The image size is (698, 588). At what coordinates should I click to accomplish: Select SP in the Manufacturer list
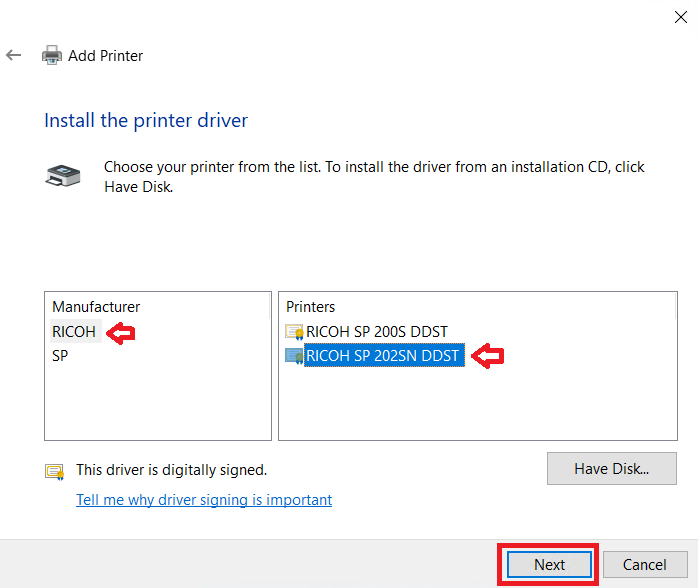[60, 356]
